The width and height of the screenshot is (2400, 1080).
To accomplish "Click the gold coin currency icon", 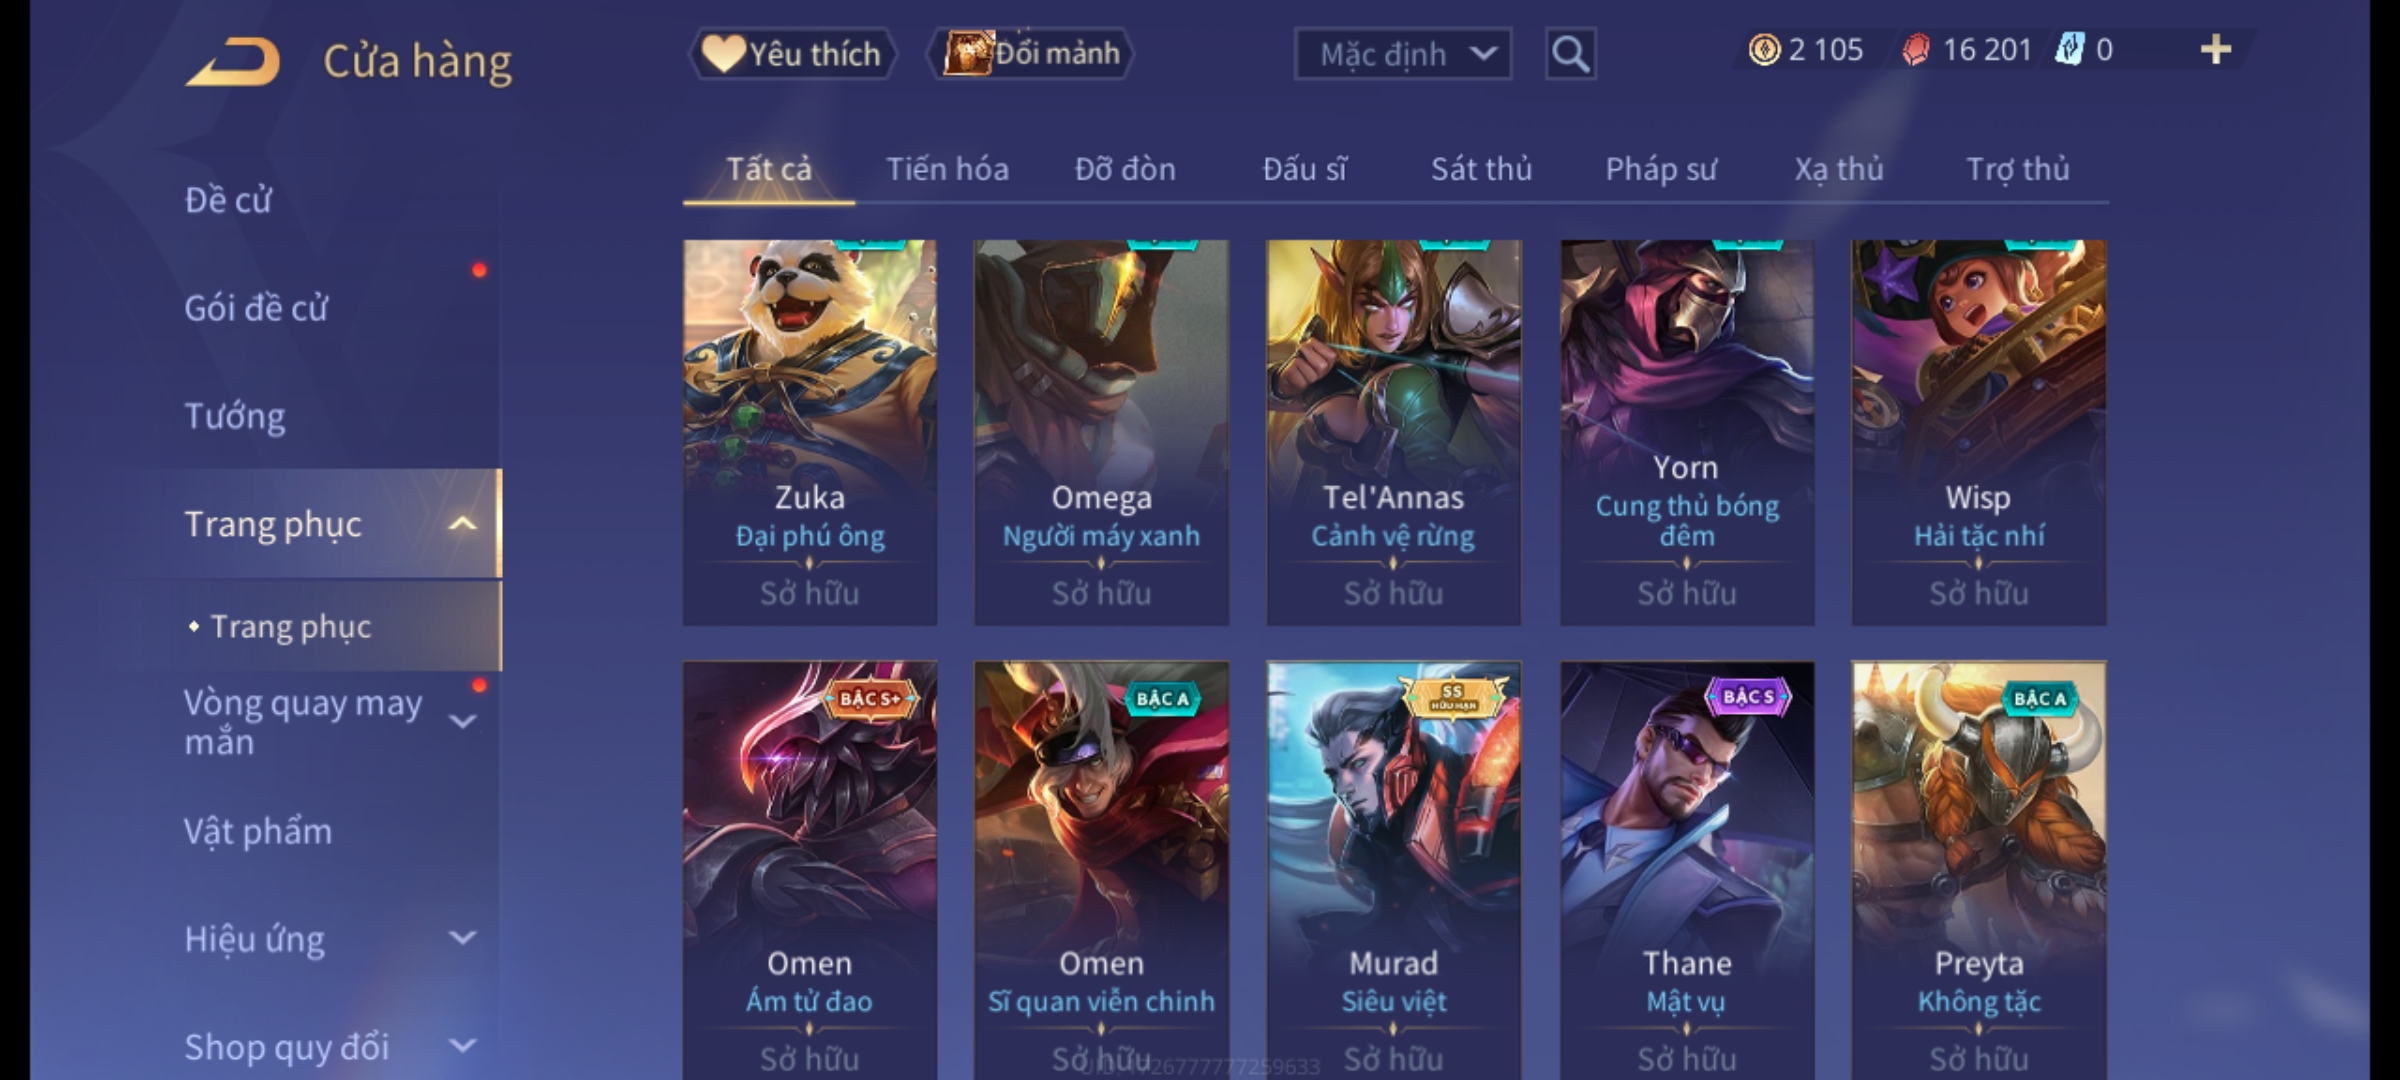I will [1764, 50].
